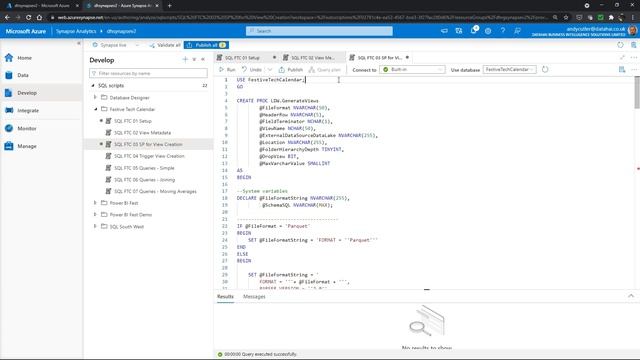The height and width of the screenshot is (360, 640).
Task: Open the Synapse live mode dropdown
Action: (116, 45)
